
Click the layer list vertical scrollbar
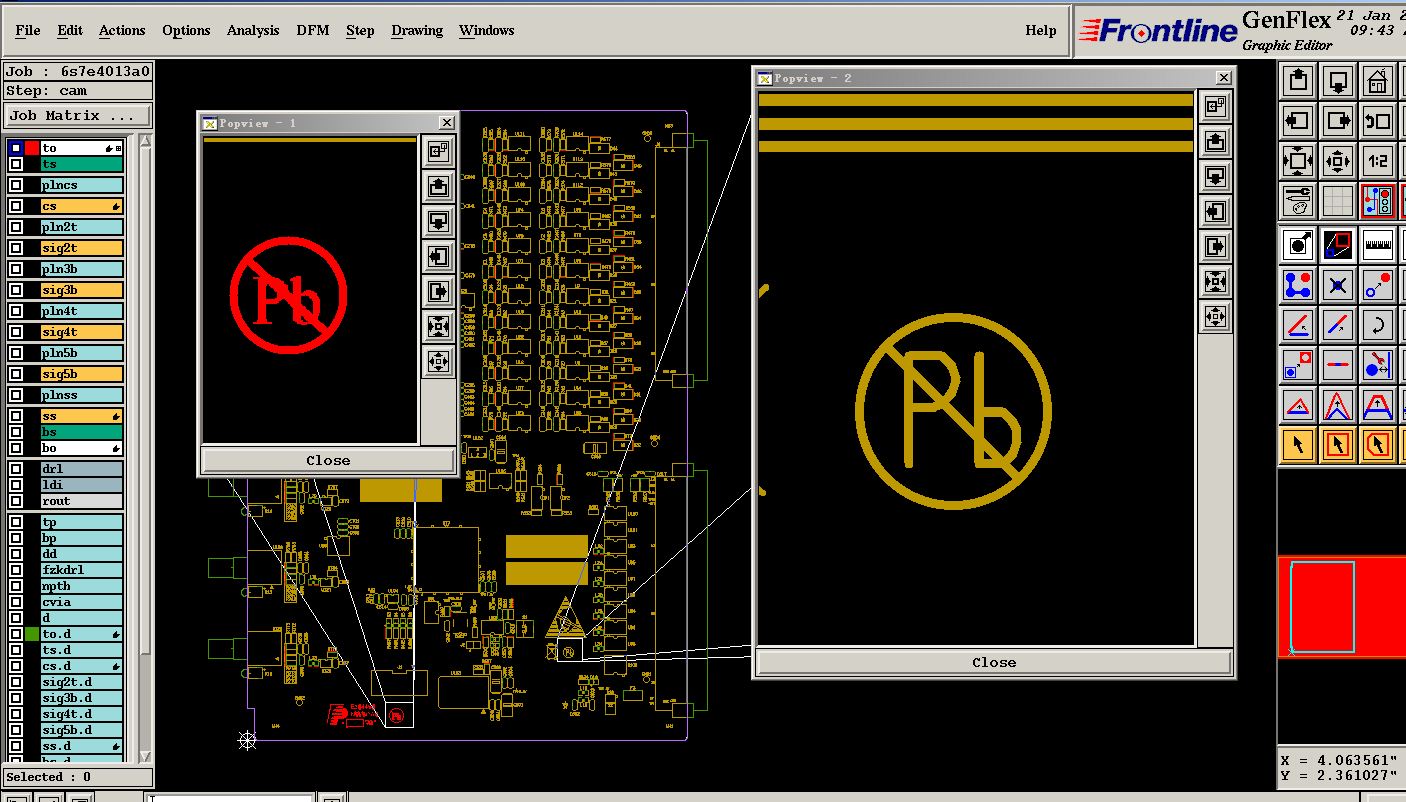click(145, 448)
